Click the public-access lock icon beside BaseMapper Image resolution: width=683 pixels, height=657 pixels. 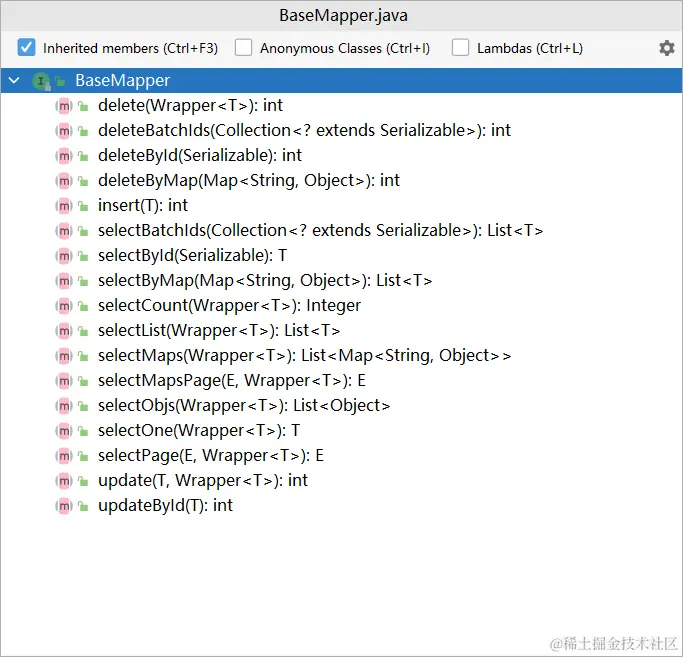click(60, 81)
